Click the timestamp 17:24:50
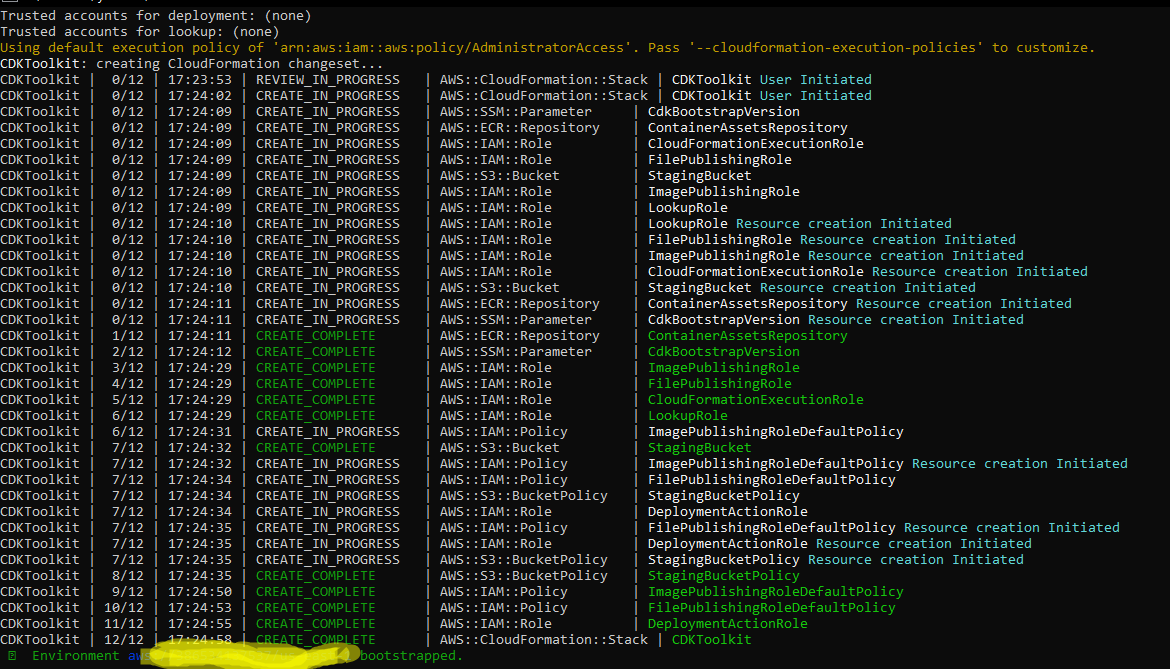 199,591
